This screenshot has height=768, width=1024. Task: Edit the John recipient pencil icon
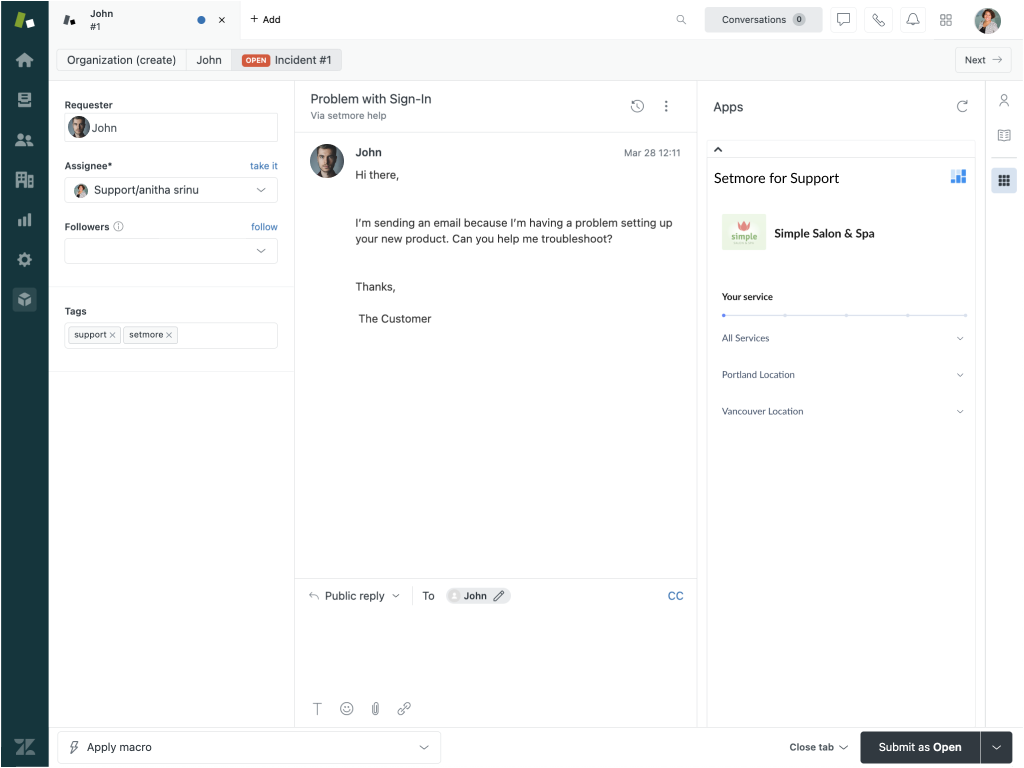point(499,596)
